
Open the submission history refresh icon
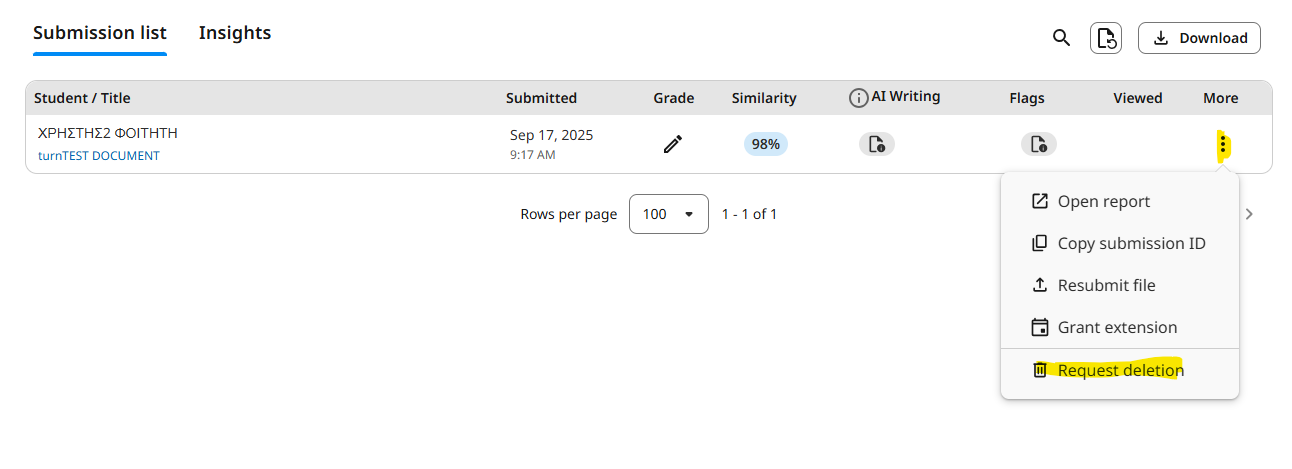[x=1105, y=38]
